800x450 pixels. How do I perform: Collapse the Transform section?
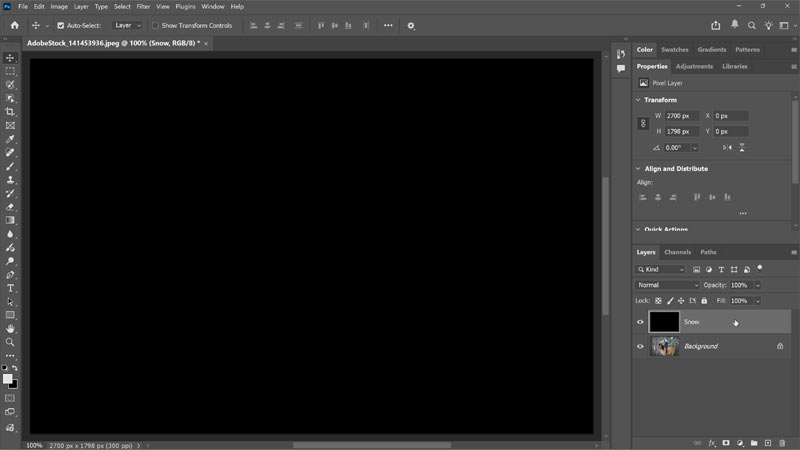click(x=639, y=100)
